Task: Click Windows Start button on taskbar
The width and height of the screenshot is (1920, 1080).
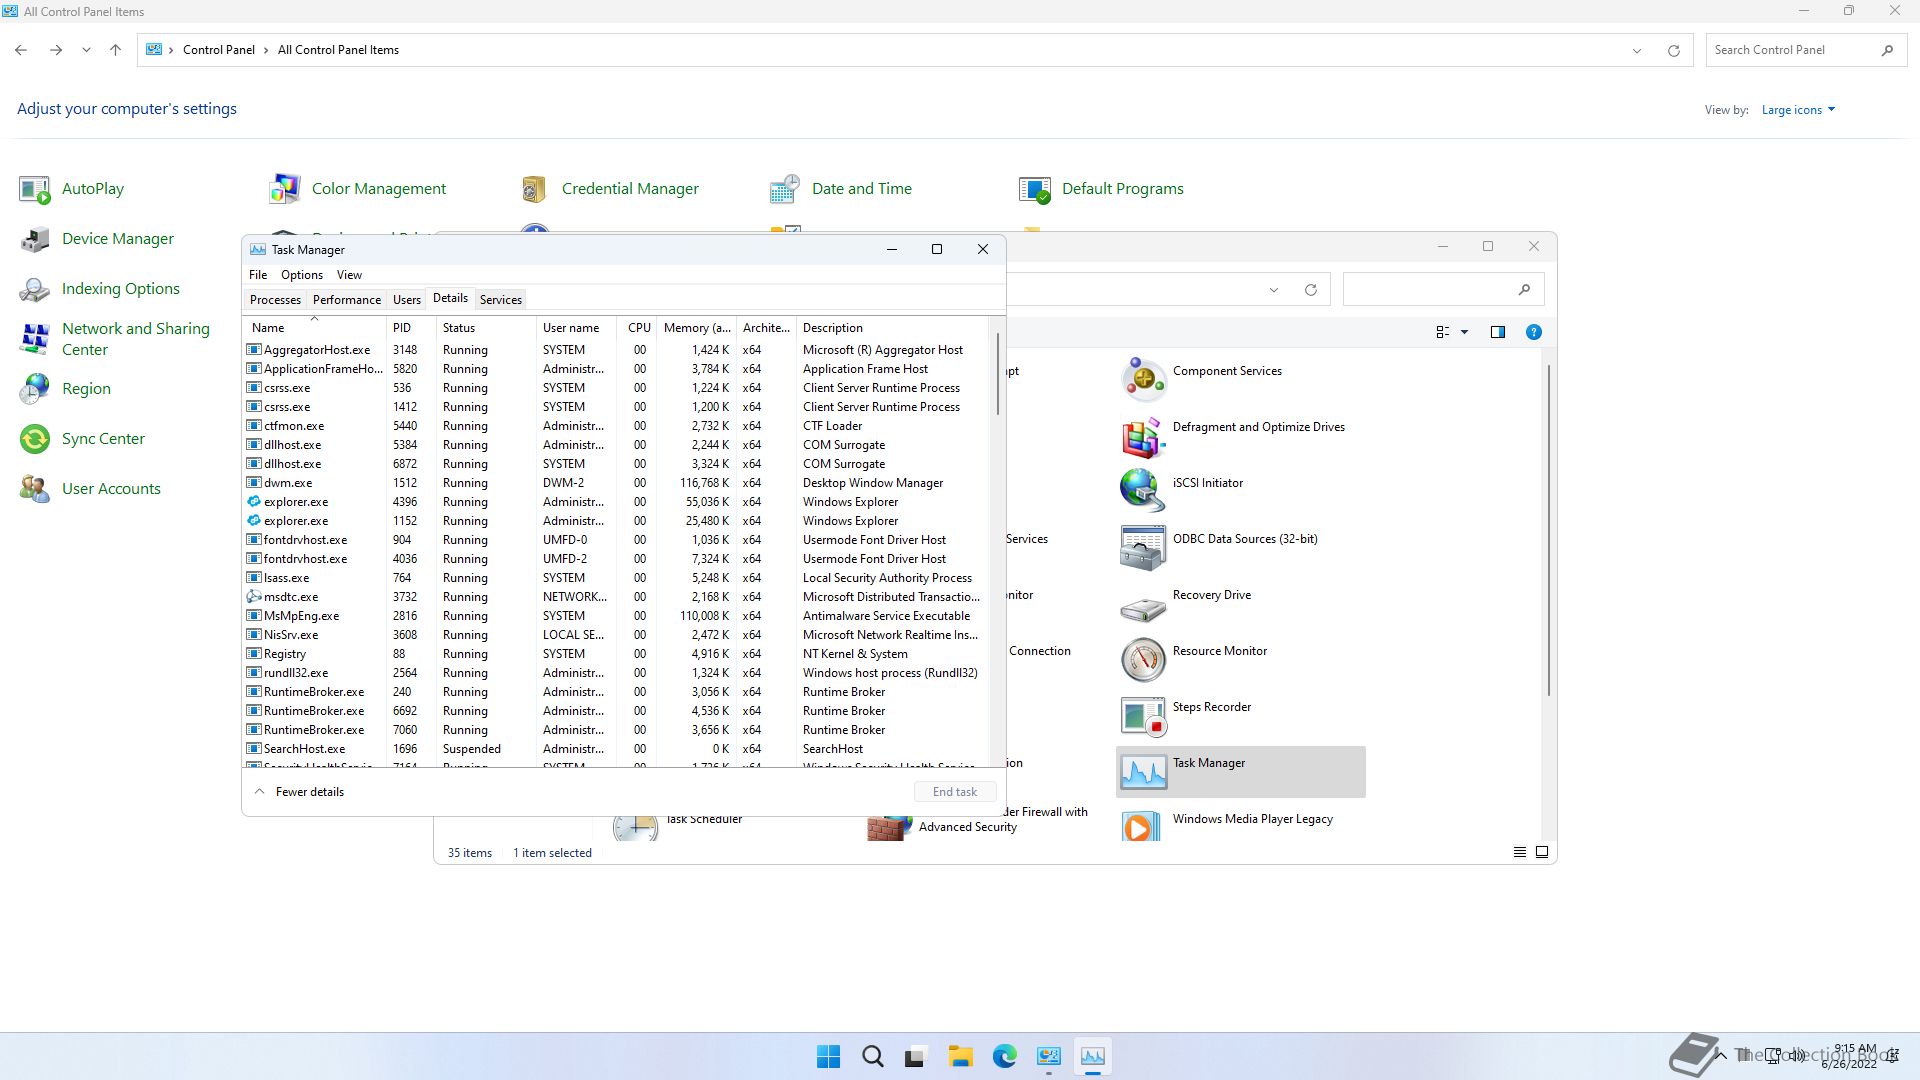Action: pyautogui.click(x=828, y=1056)
